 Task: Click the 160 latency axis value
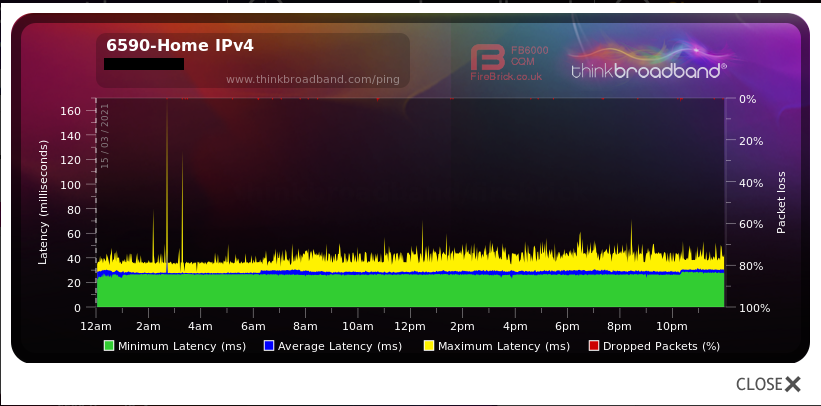coord(71,111)
